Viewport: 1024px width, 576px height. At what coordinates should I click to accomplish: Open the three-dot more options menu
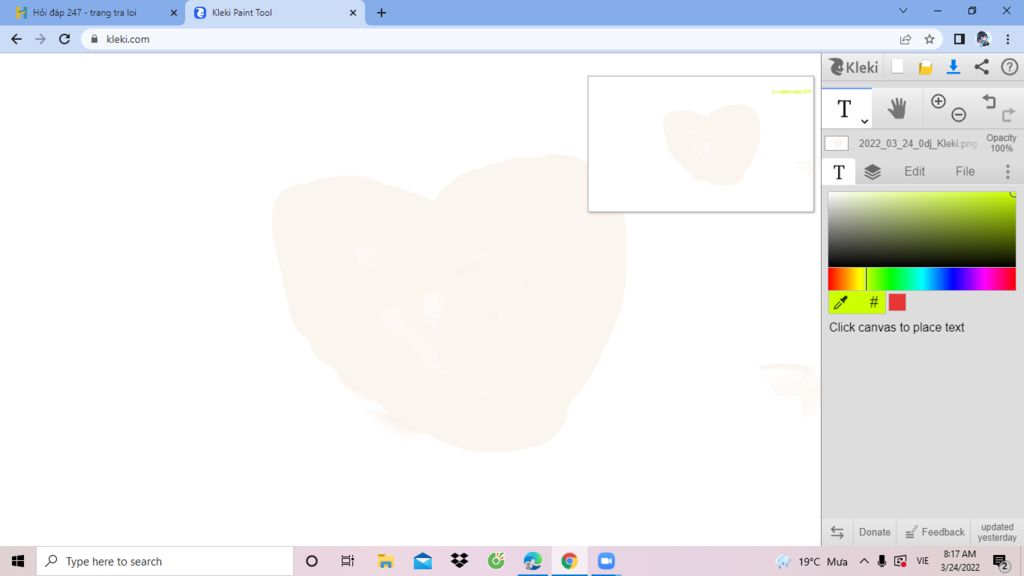tap(1008, 171)
